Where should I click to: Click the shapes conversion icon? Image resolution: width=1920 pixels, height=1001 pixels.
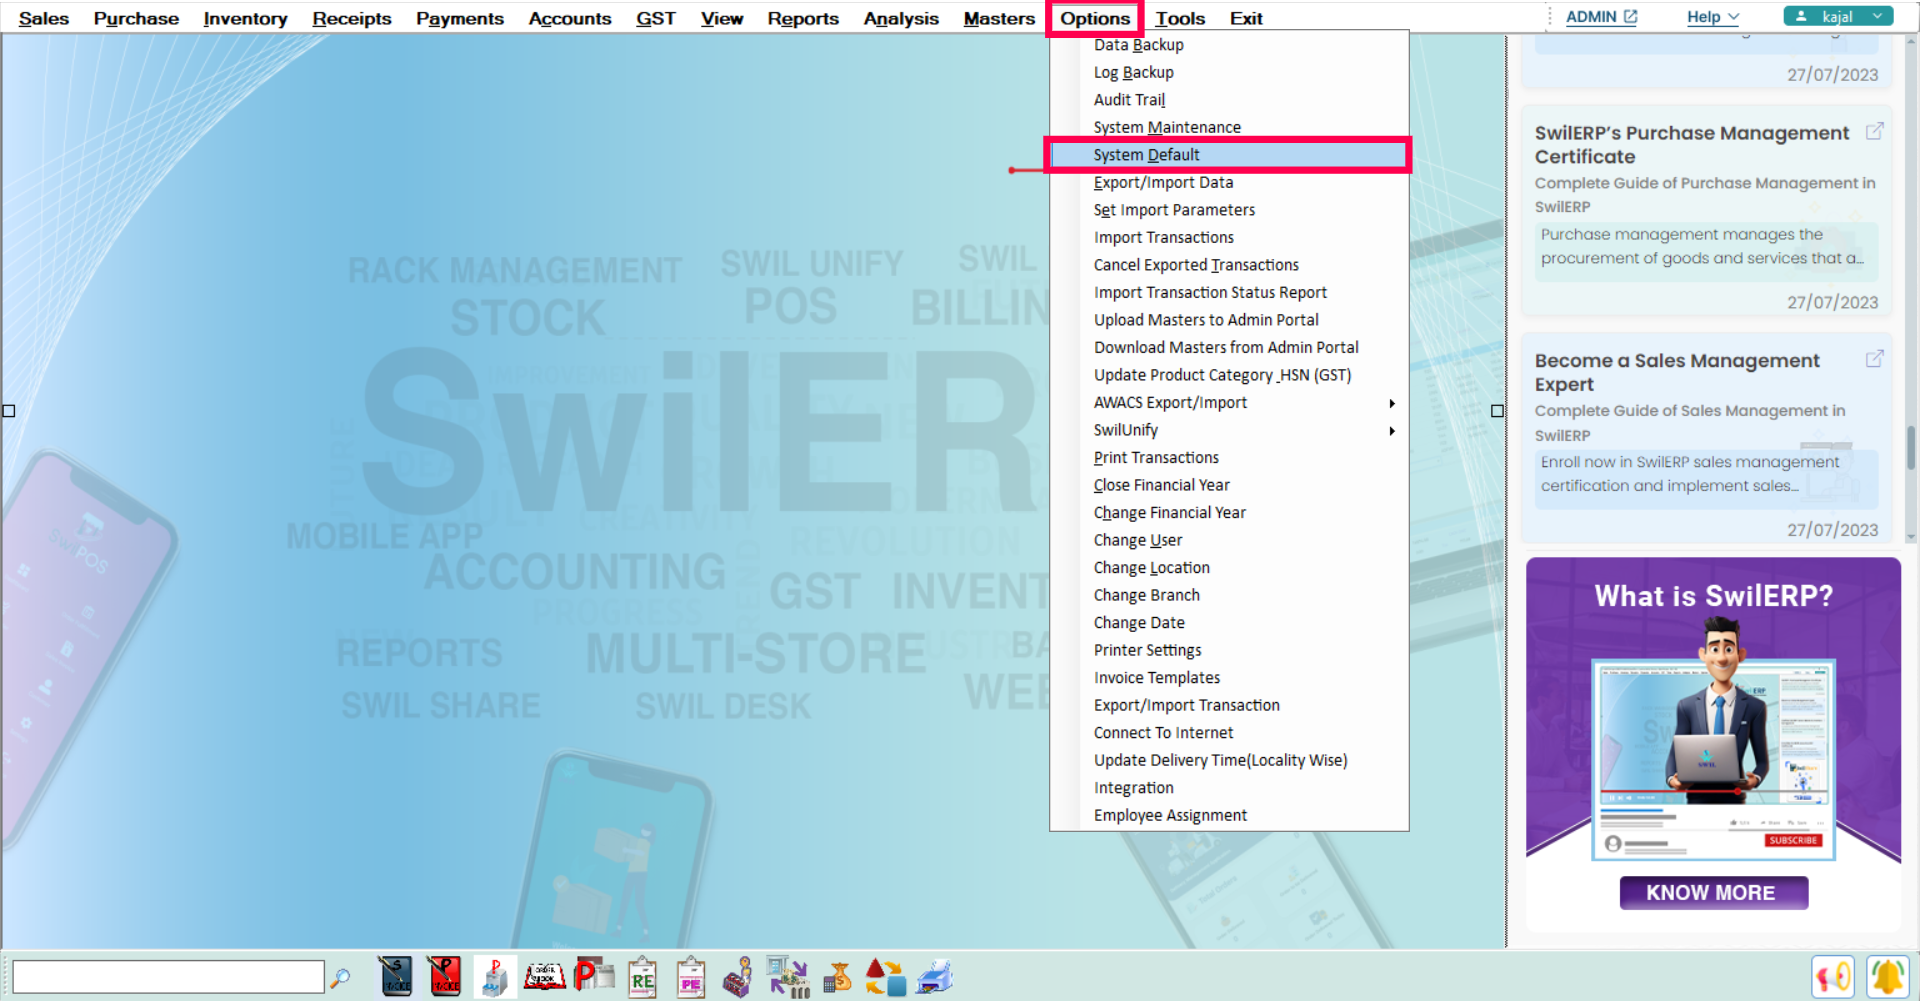pyautogui.click(x=885, y=977)
